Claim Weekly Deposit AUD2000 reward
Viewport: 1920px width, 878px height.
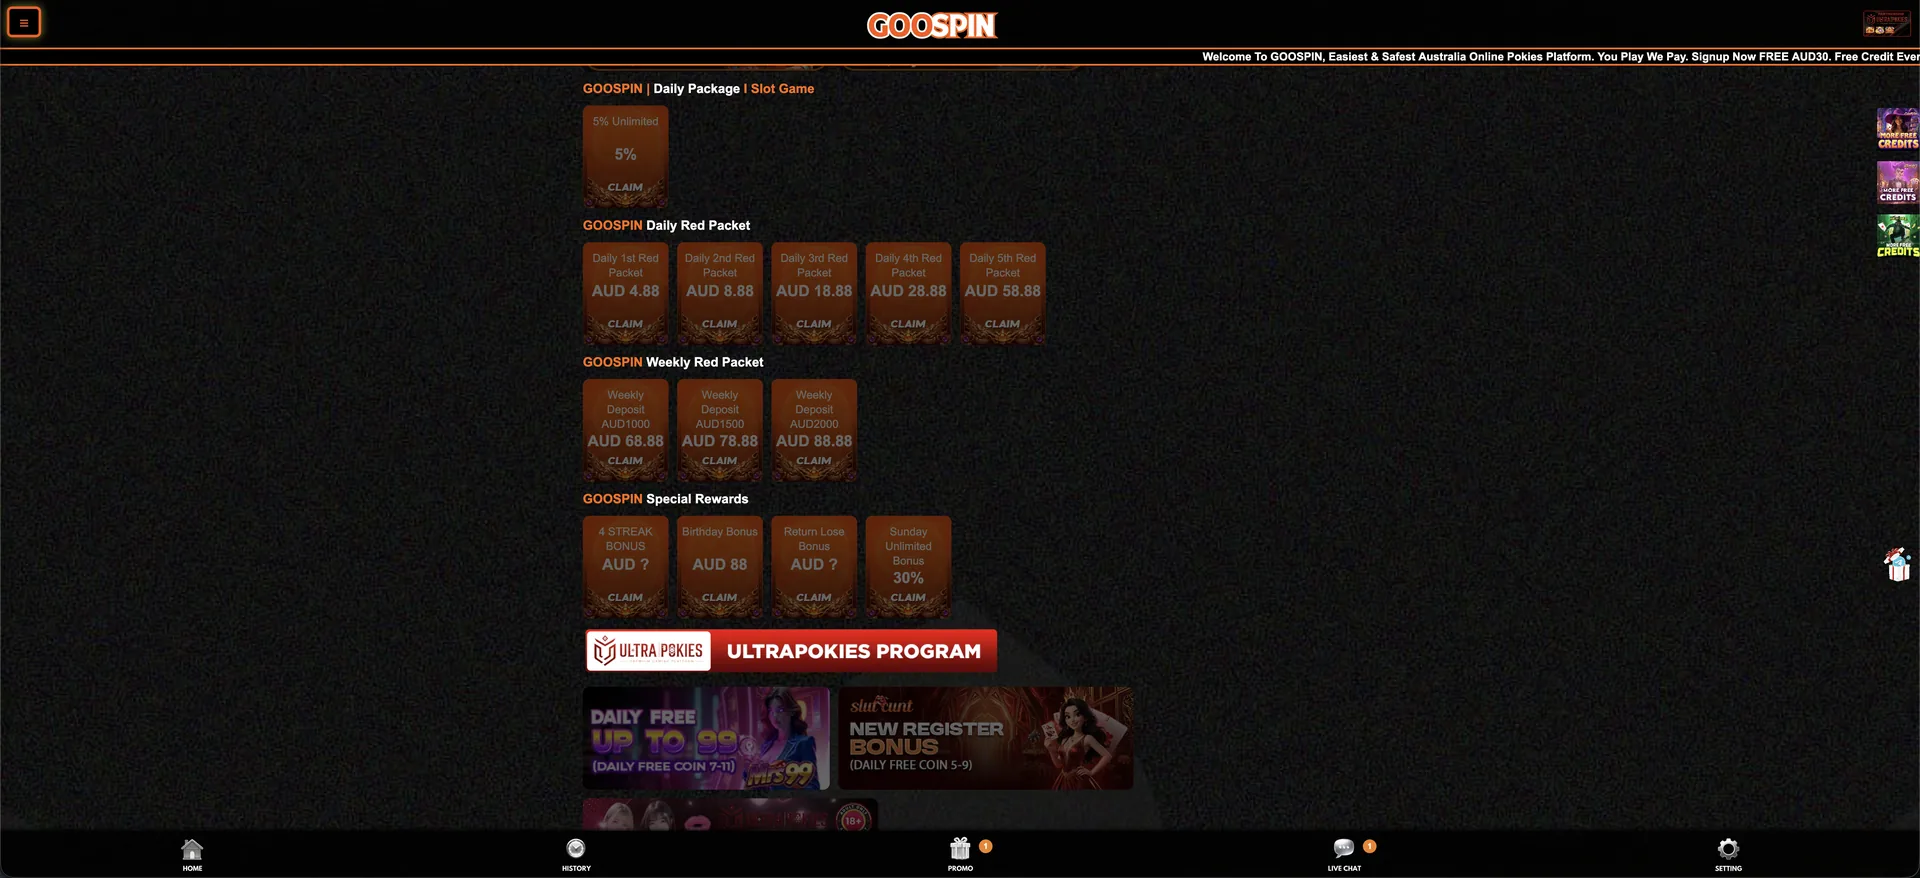[x=814, y=461]
